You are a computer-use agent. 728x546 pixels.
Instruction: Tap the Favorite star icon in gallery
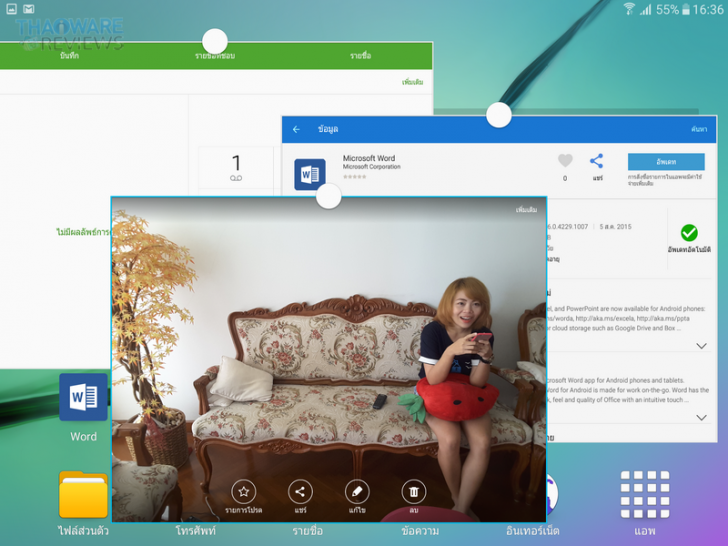point(243,492)
